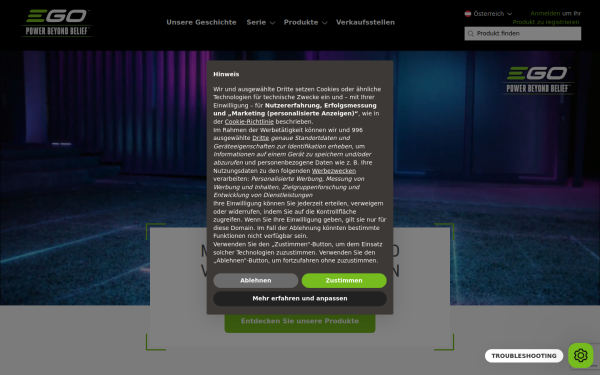Focus the Produkt finden search field
This screenshot has height=375, width=600.
tap(523, 34)
